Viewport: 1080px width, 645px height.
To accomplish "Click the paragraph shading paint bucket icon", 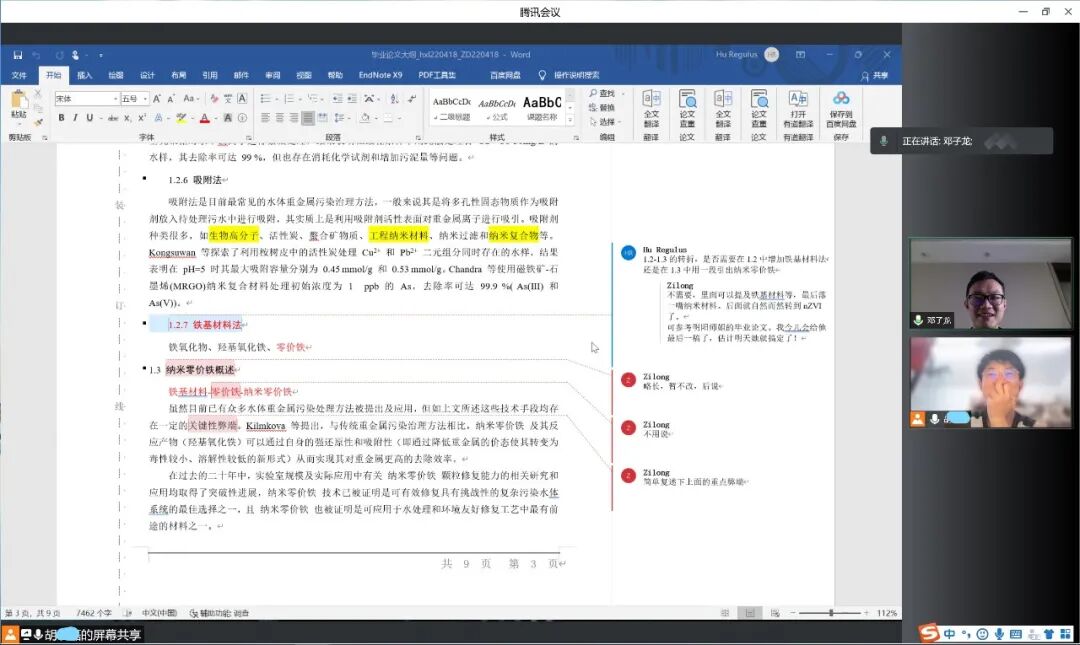I will (365, 118).
